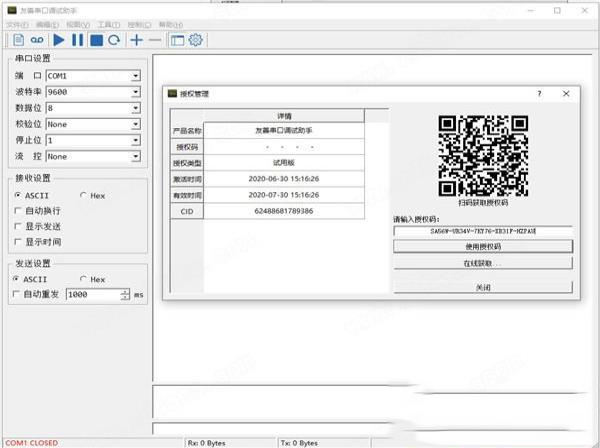Enable the 自动换行 checkbox
Viewport: 600px width, 448px height.
point(16,211)
